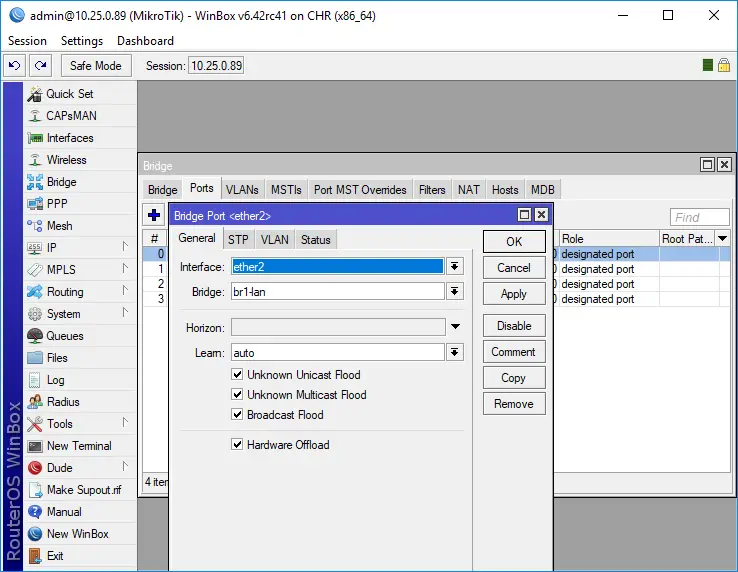Image resolution: width=738 pixels, height=572 pixels.
Task: Select the Role column header
Action: [609, 239]
